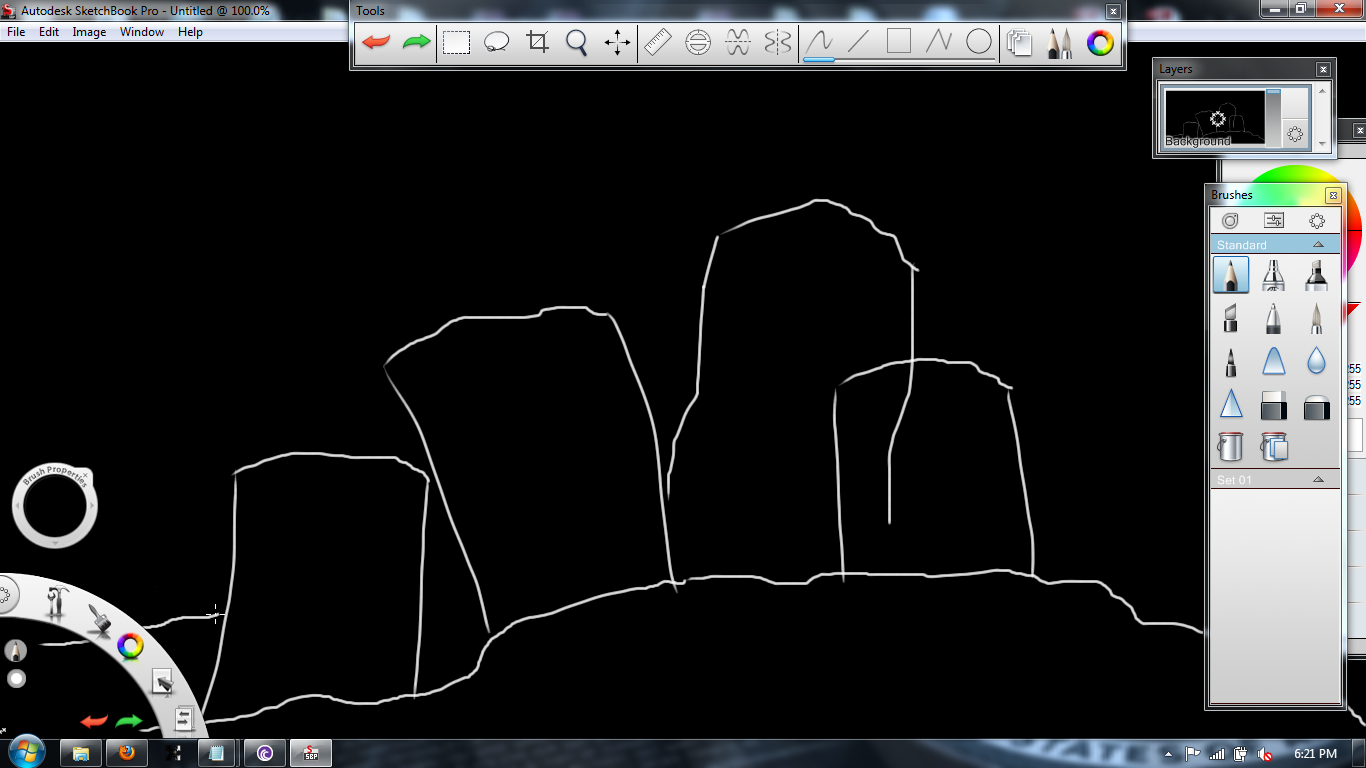Toggle the Brush palette from Tools bar

(x=1060, y=43)
